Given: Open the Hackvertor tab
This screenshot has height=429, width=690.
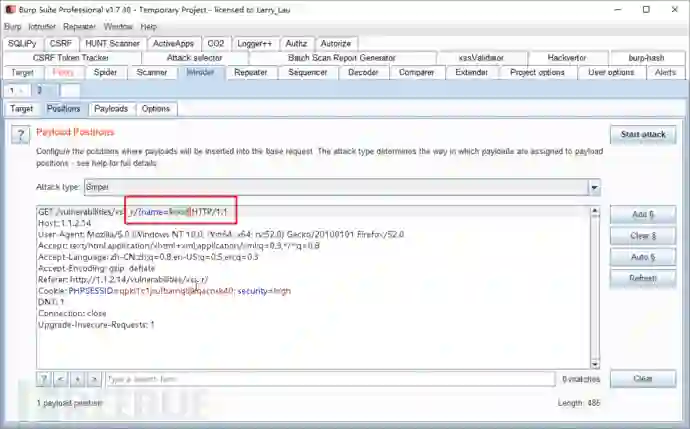Looking at the screenshot, I should click(567, 58).
